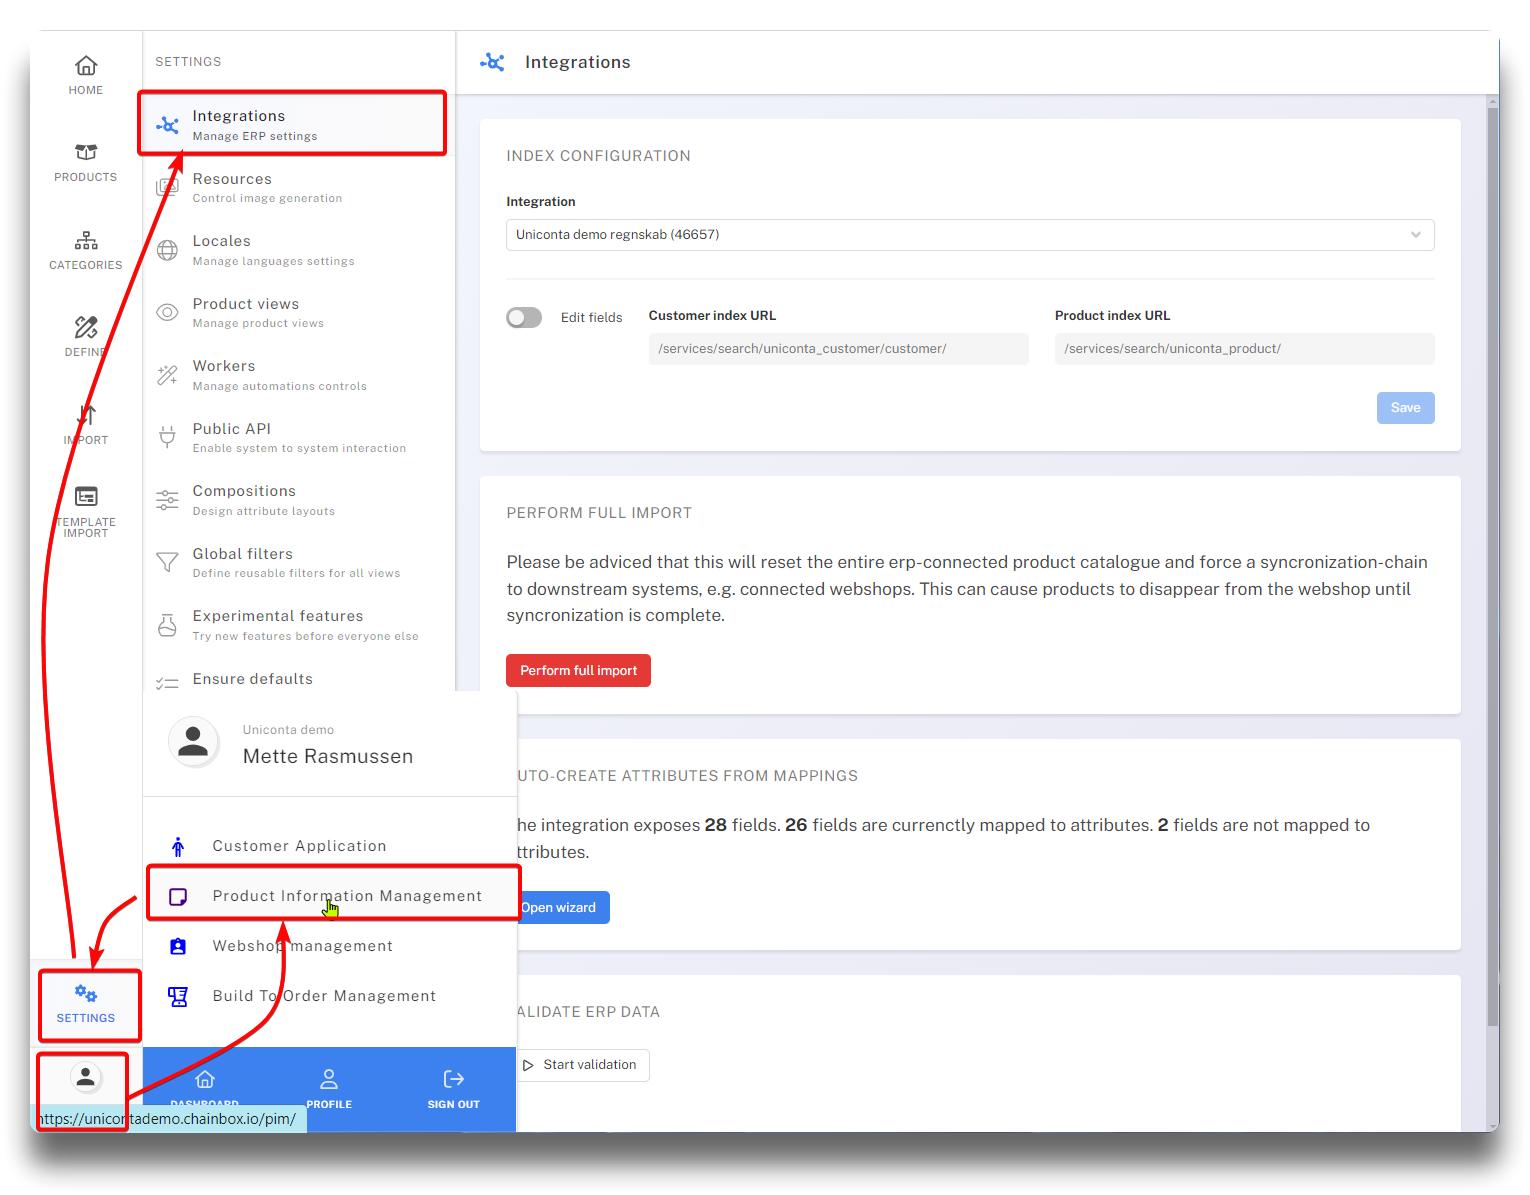The image size is (1530, 1195).
Task: Click the Start validation button
Action: 582,1065
